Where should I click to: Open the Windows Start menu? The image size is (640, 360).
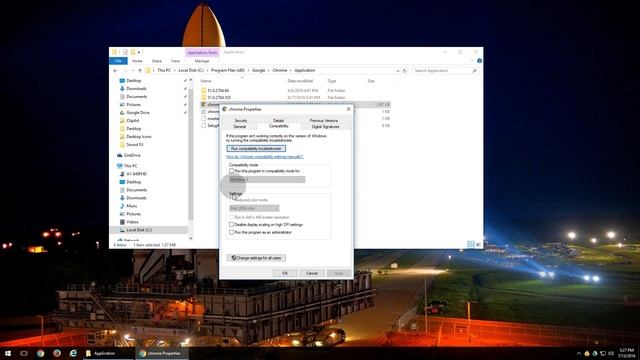(8, 353)
